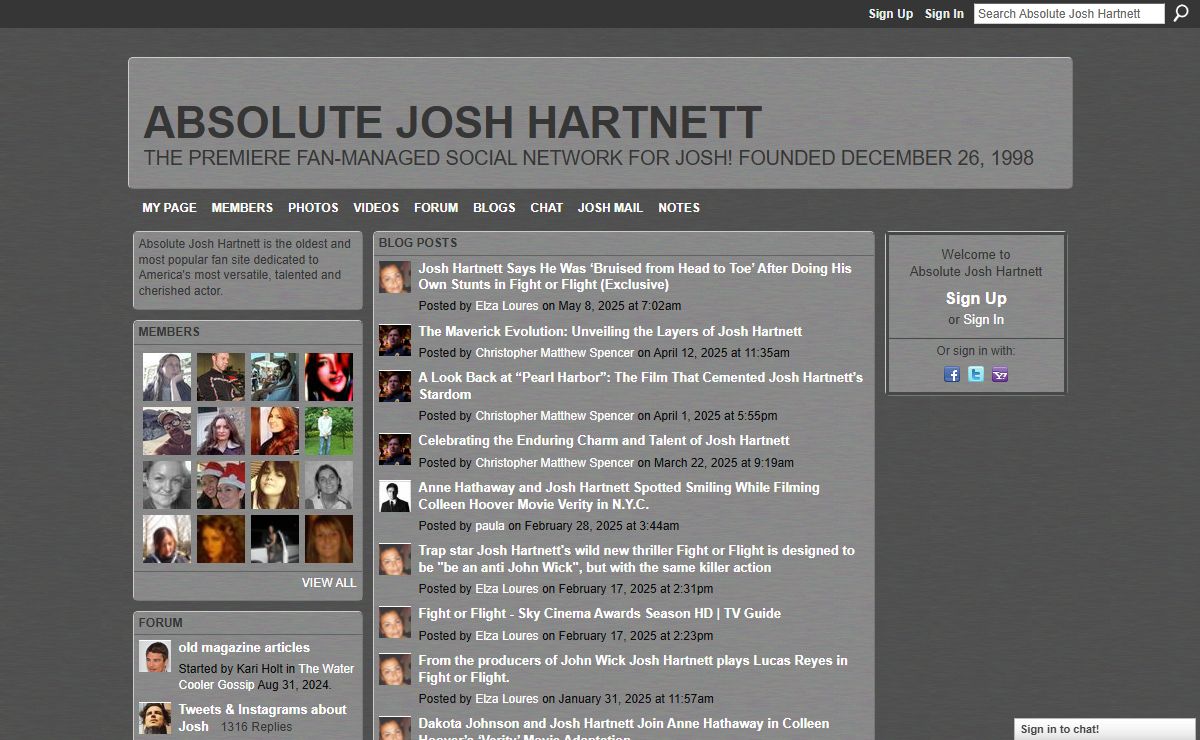Open avatar beside 'Sky Cinema Awards Season' post
This screenshot has width=1200, height=740.
click(395, 622)
